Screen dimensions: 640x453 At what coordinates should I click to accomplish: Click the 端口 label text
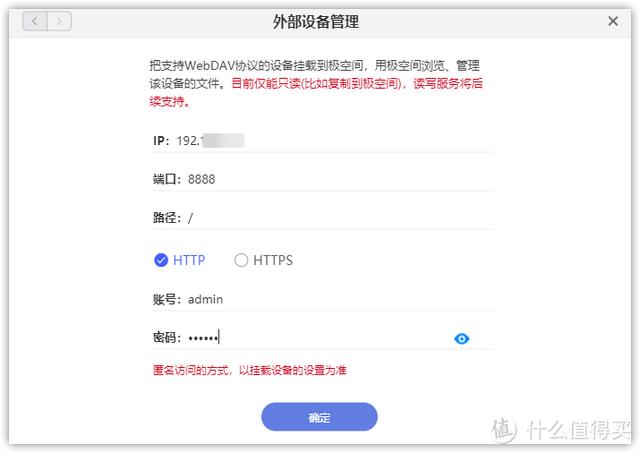[166, 179]
